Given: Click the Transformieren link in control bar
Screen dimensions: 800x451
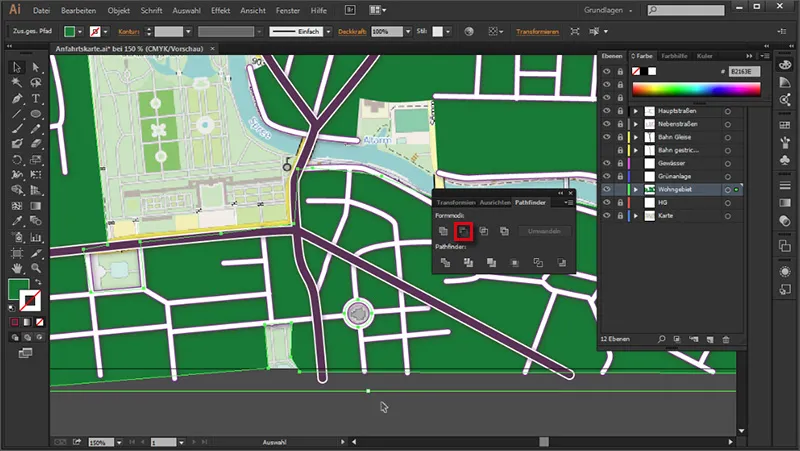Looking at the screenshot, I should [537, 32].
